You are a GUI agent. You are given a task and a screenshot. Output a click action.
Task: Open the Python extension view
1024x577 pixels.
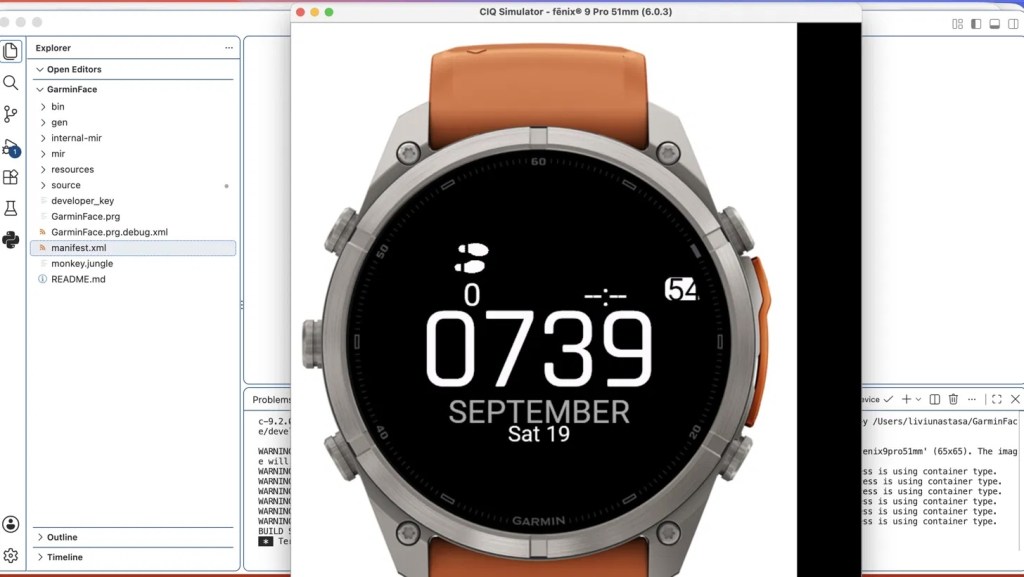click(10, 240)
